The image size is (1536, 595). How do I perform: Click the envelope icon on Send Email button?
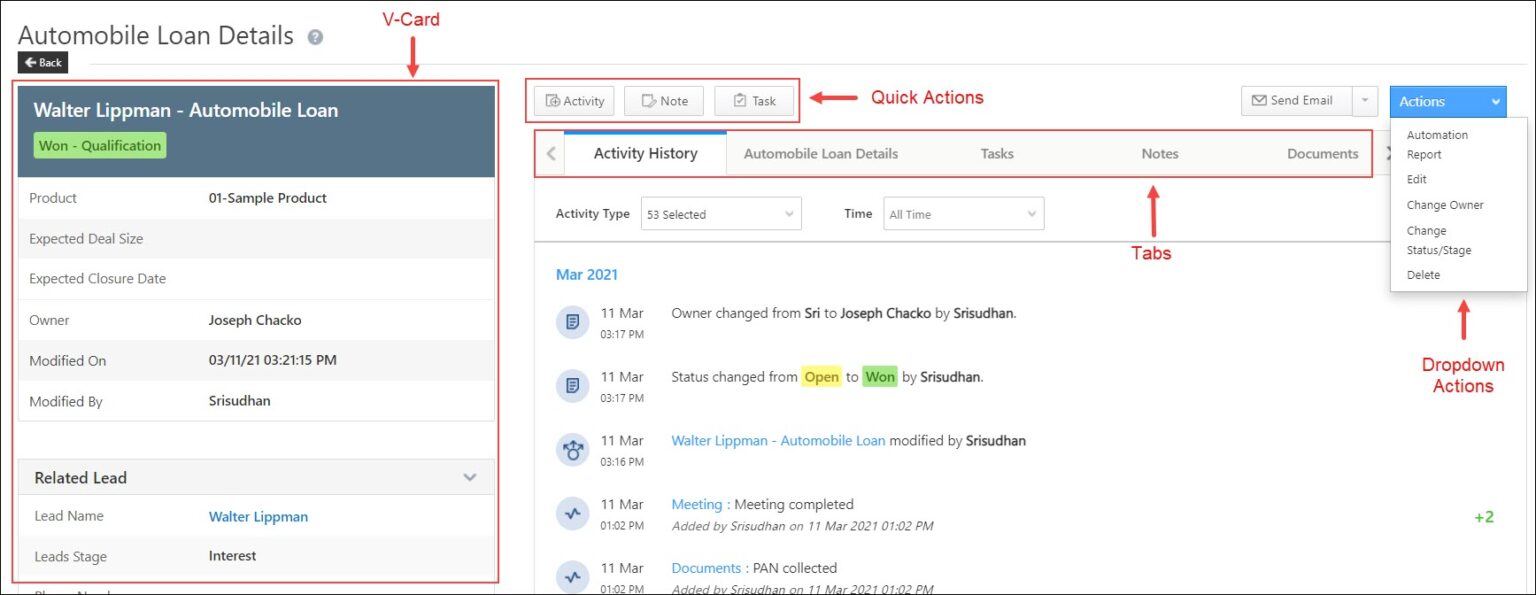click(x=1262, y=100)
